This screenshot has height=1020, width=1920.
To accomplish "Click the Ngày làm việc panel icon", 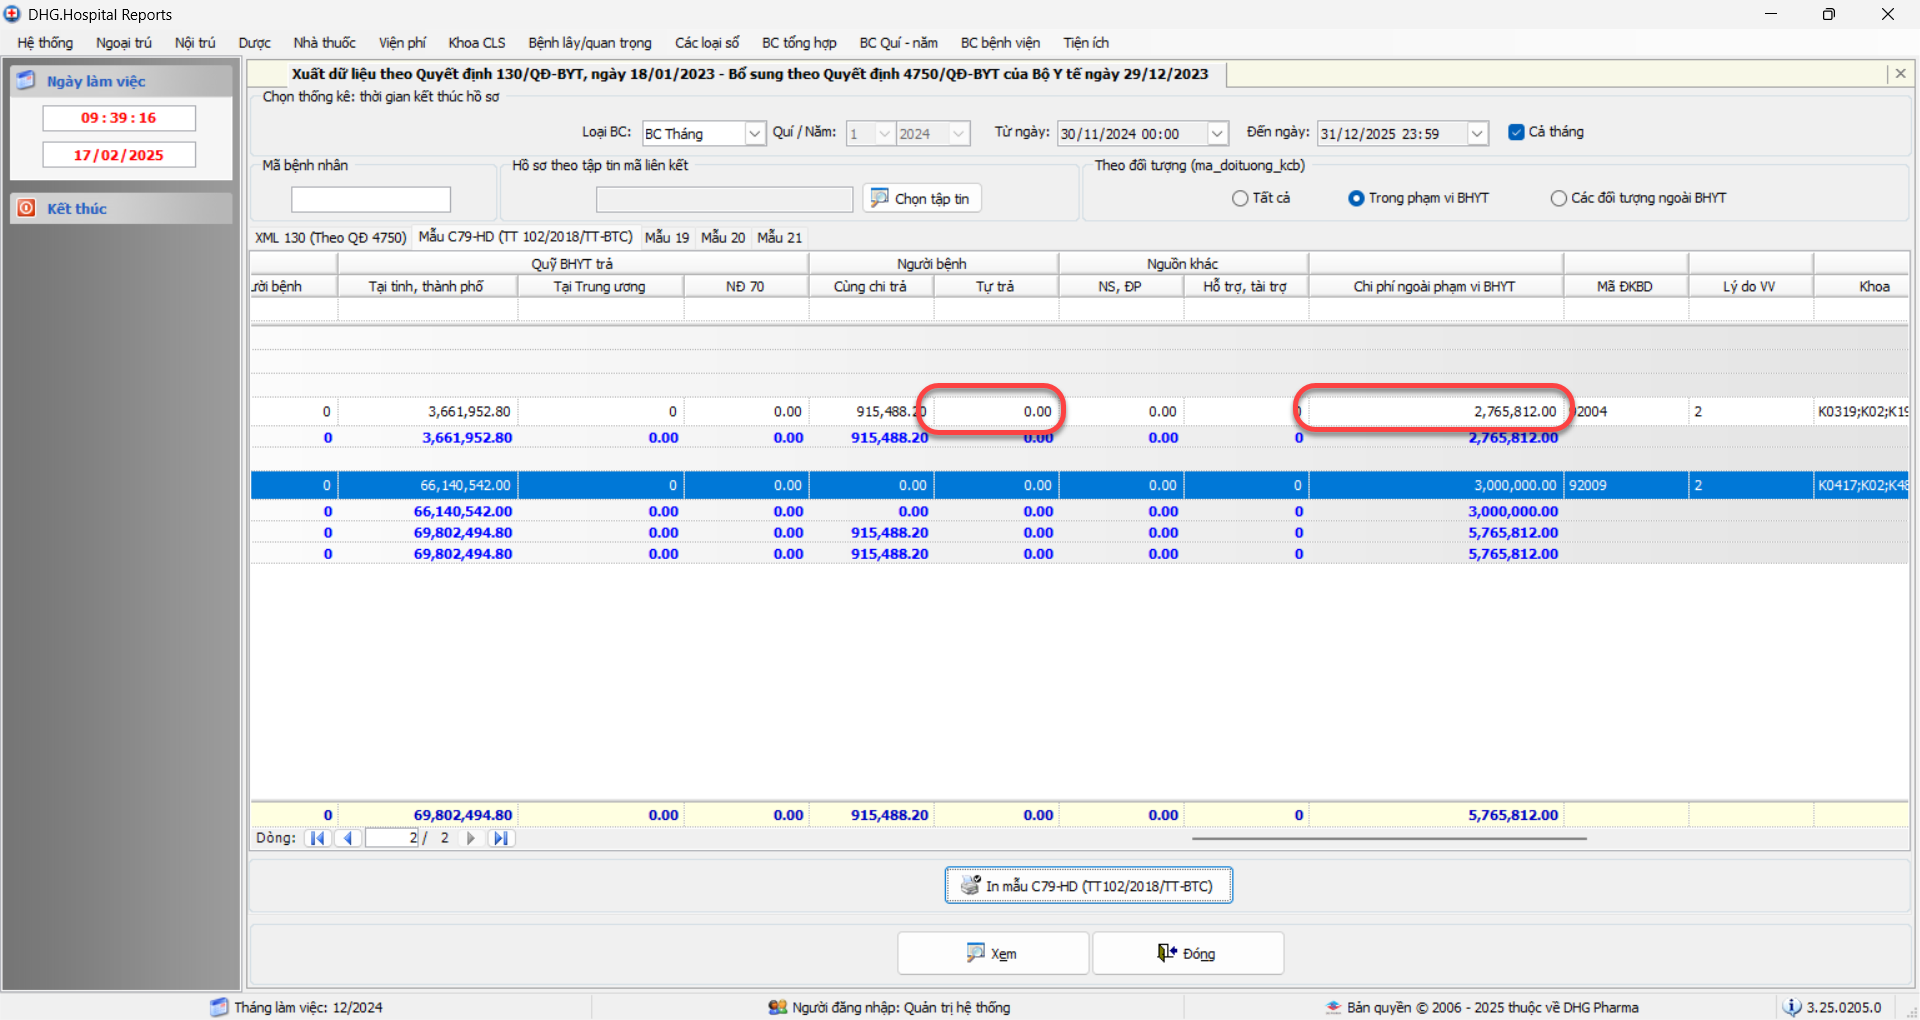I will coord(26,81).
